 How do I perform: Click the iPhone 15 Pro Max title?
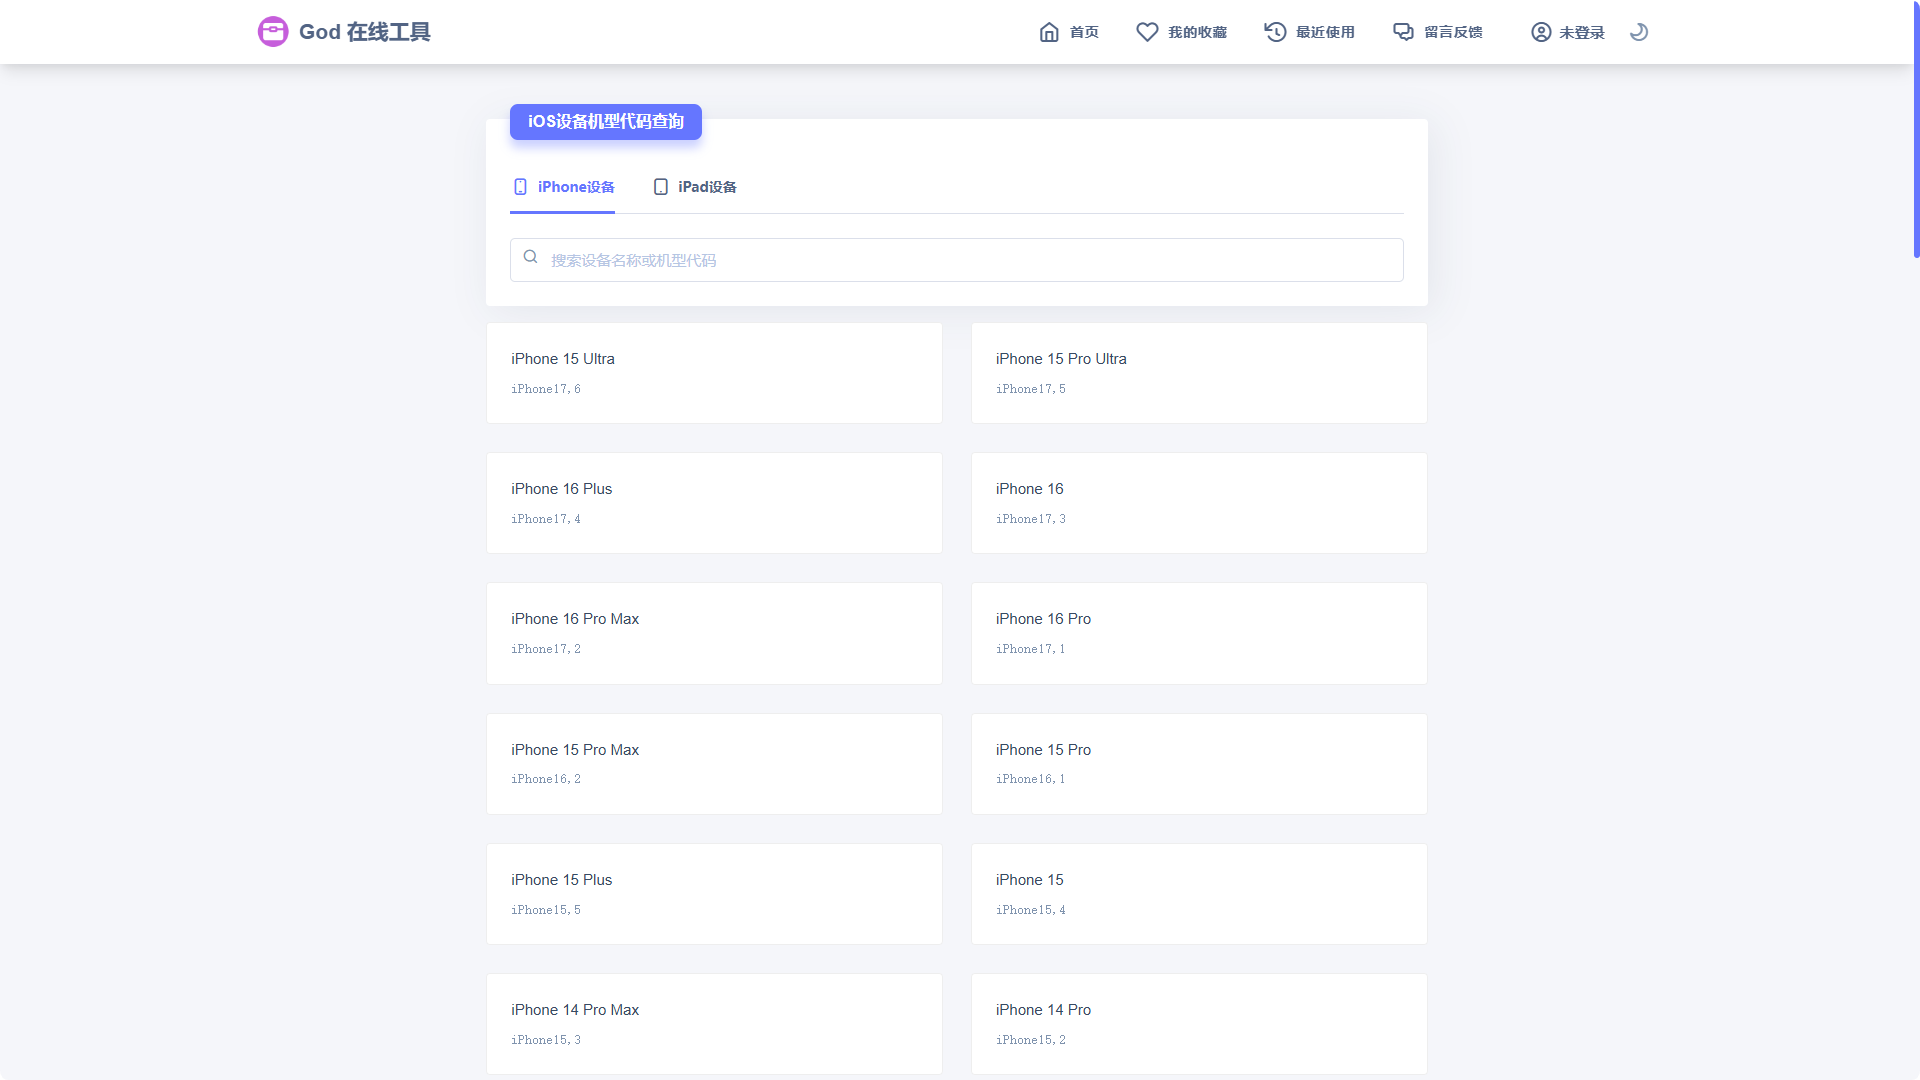pyautogui.click(x=575, y=750)
